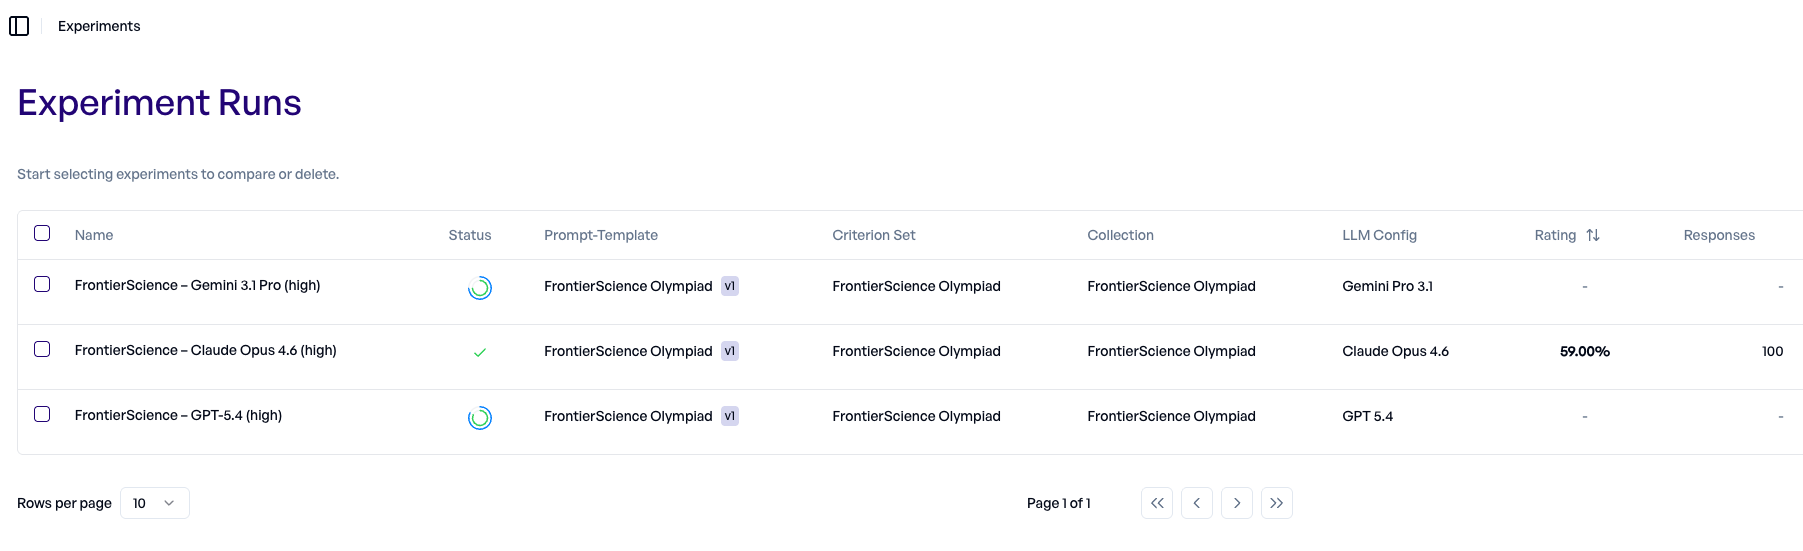Toggle the sidebar panel icon

click(x=19, y=26)
